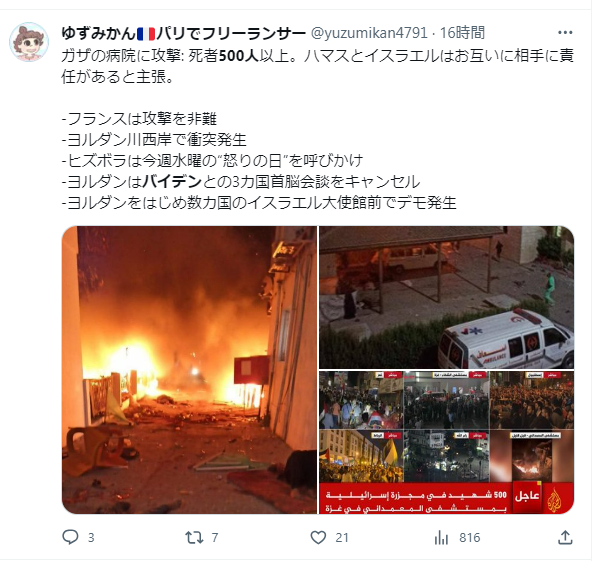This screenshot has height=561, width=609.
Task: Click the reply count number 3
Action: [91, 538]
